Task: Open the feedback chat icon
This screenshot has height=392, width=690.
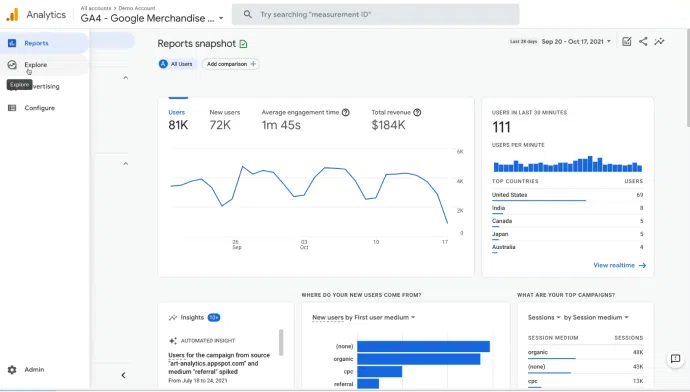Action: tap(675, 359)
